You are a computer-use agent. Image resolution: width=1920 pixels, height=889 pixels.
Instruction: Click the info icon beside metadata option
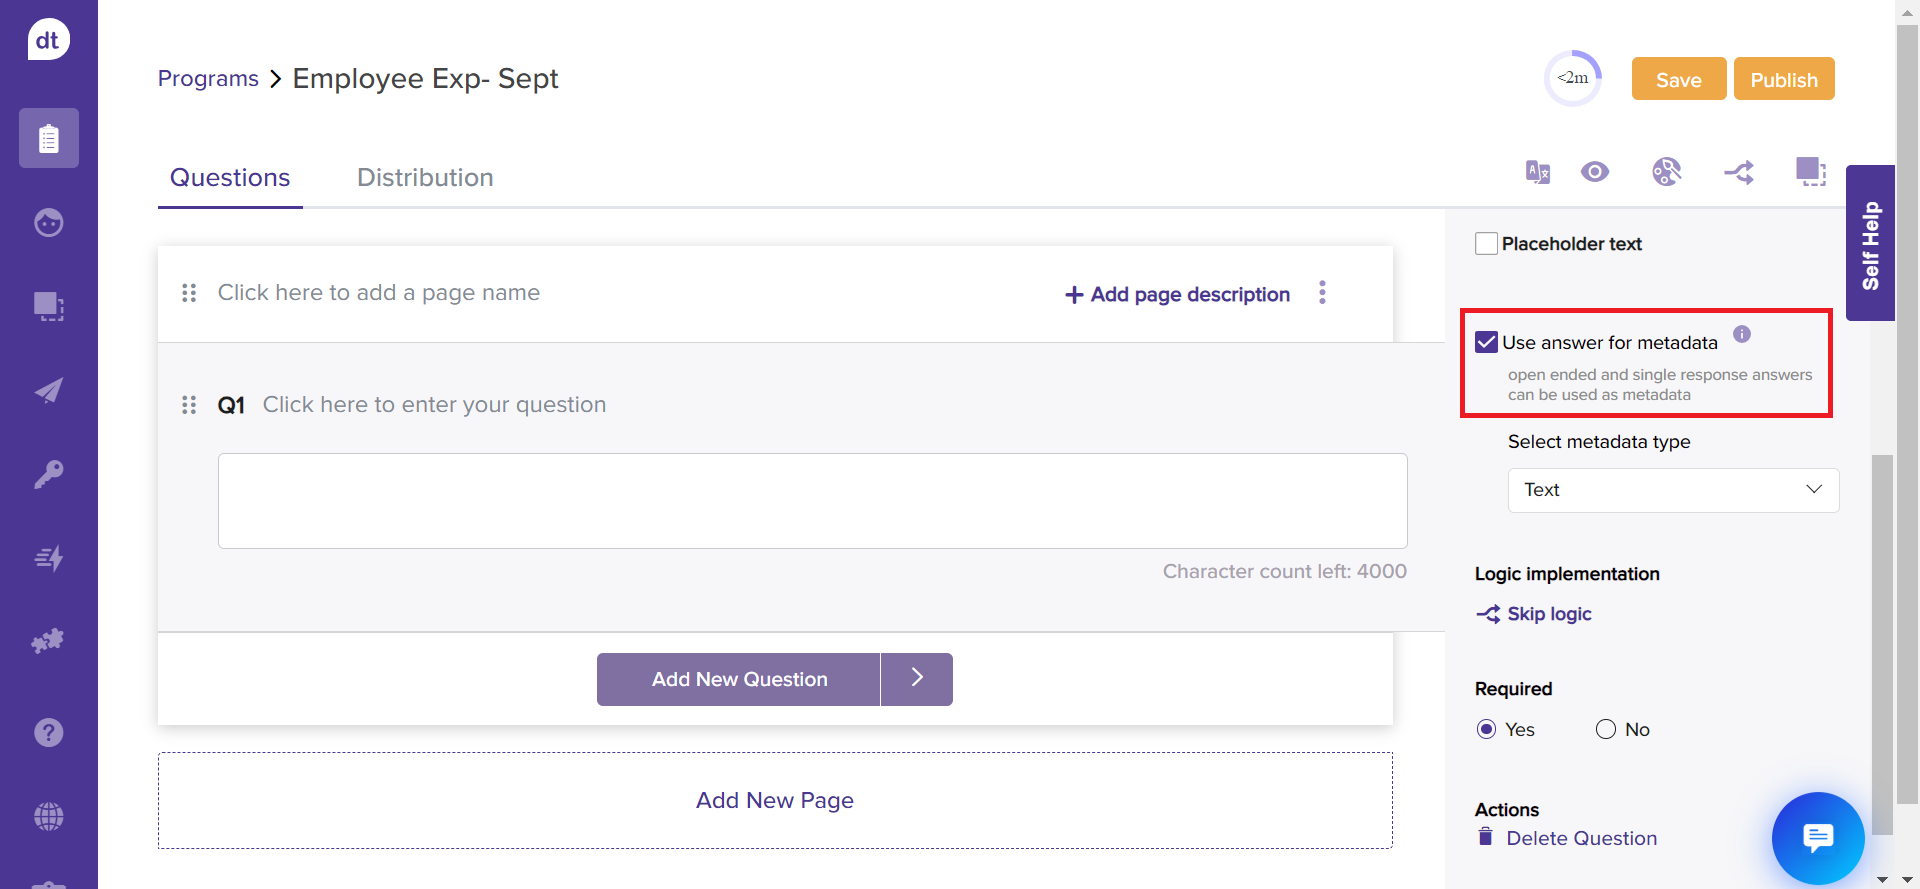[x=1742, y=335]
